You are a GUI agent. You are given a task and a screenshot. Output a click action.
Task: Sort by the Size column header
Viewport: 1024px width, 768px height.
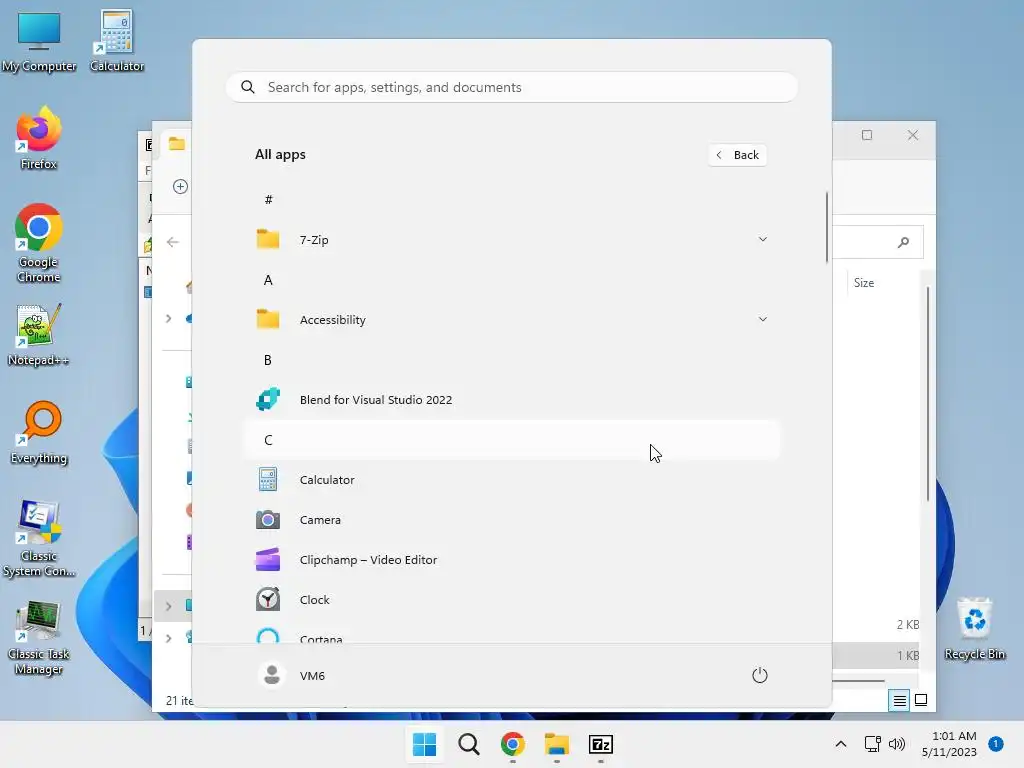pyautogui.click(x=864, y=283)
